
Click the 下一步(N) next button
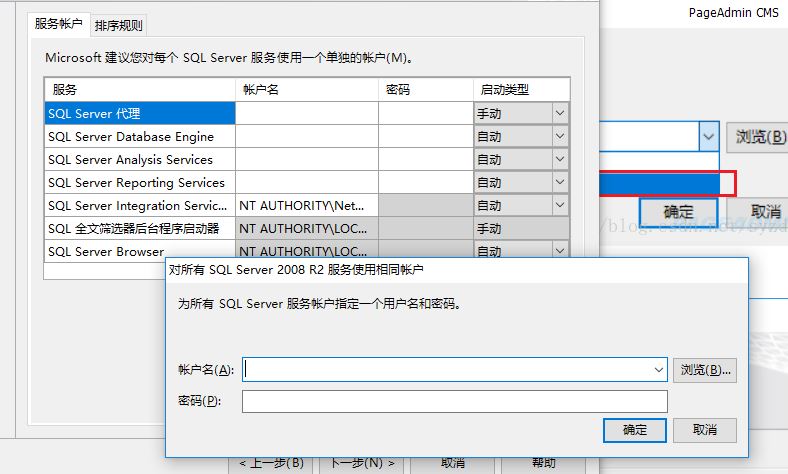pos(362,463)
